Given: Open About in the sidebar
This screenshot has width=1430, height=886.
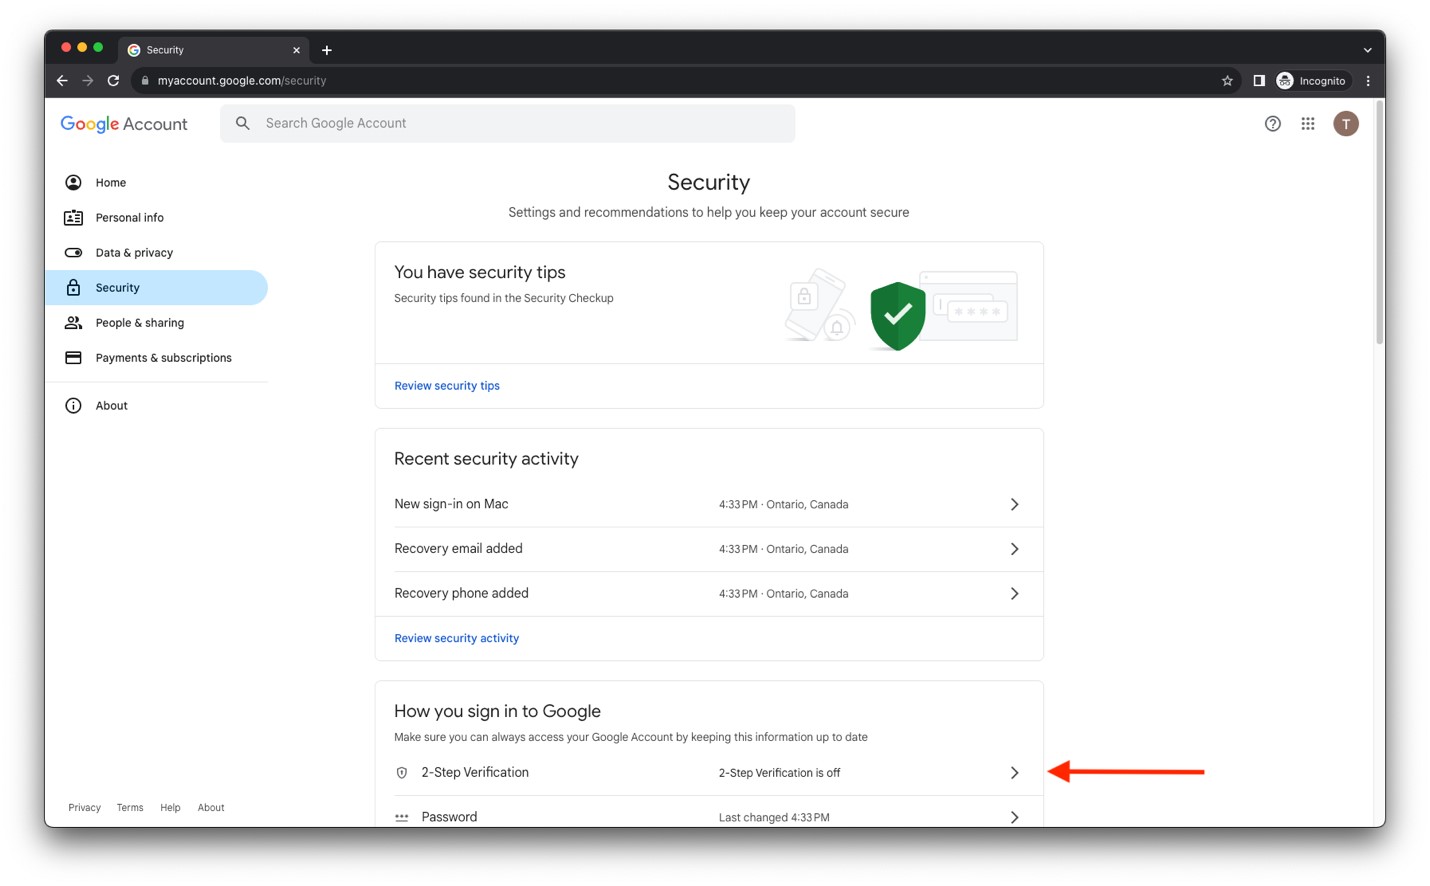Looking at the screenshot, I should coord(156,406).
